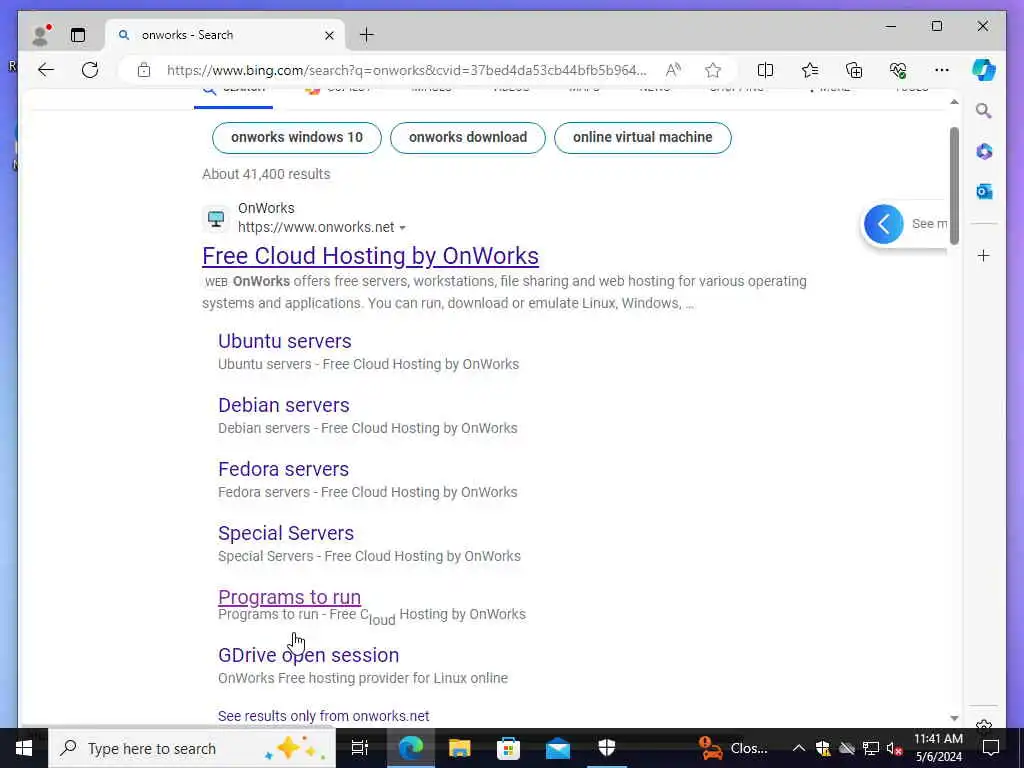Open Outlook sidebar icon
The width and height of the screenshot is (1024, 768).
(984, 191)
